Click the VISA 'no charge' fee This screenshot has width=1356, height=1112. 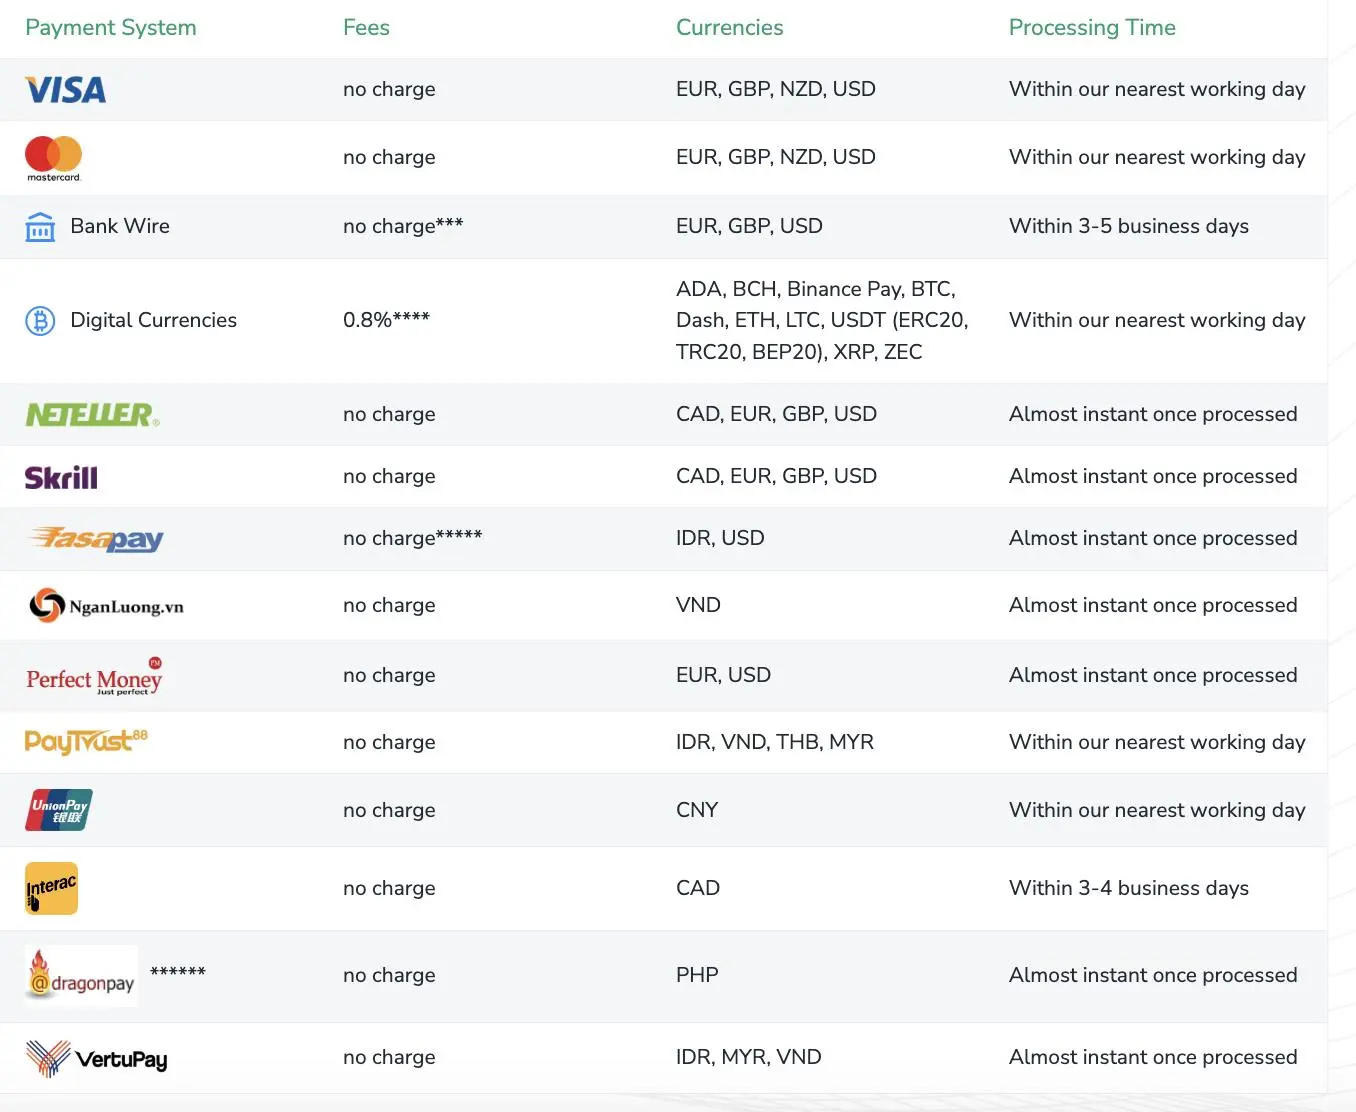389,89
